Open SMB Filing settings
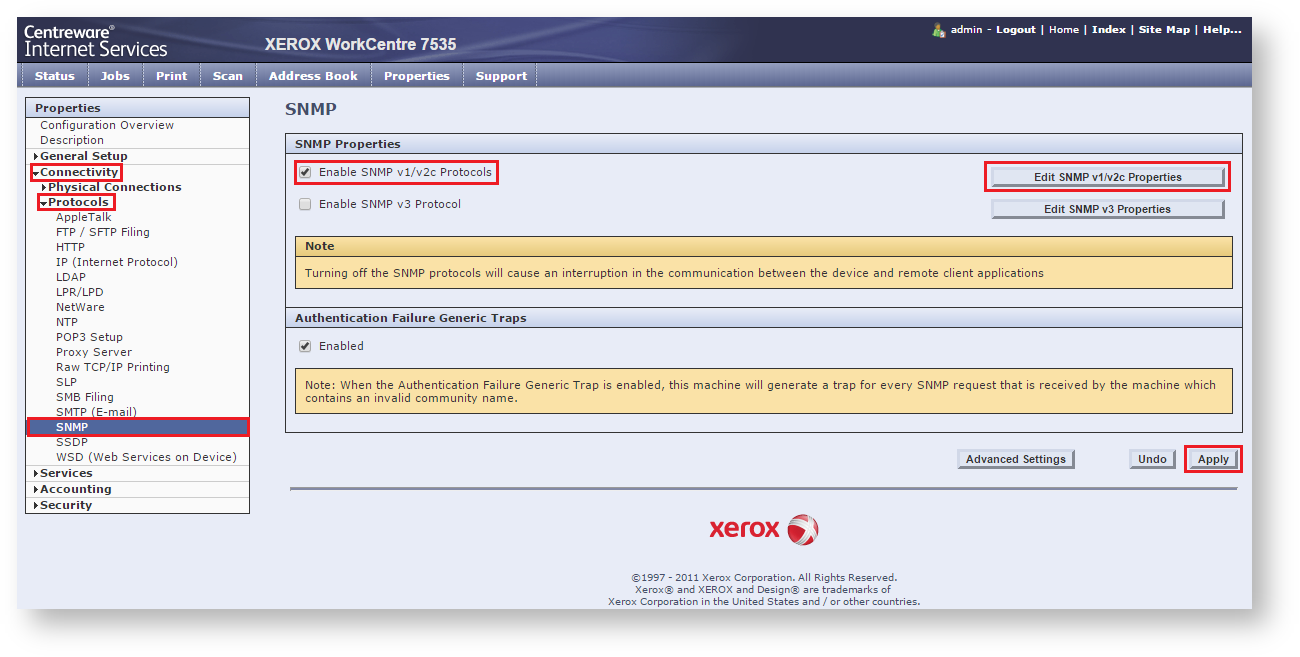The height and width of the screenshot is (657, 1300). [x=85, y=397]
